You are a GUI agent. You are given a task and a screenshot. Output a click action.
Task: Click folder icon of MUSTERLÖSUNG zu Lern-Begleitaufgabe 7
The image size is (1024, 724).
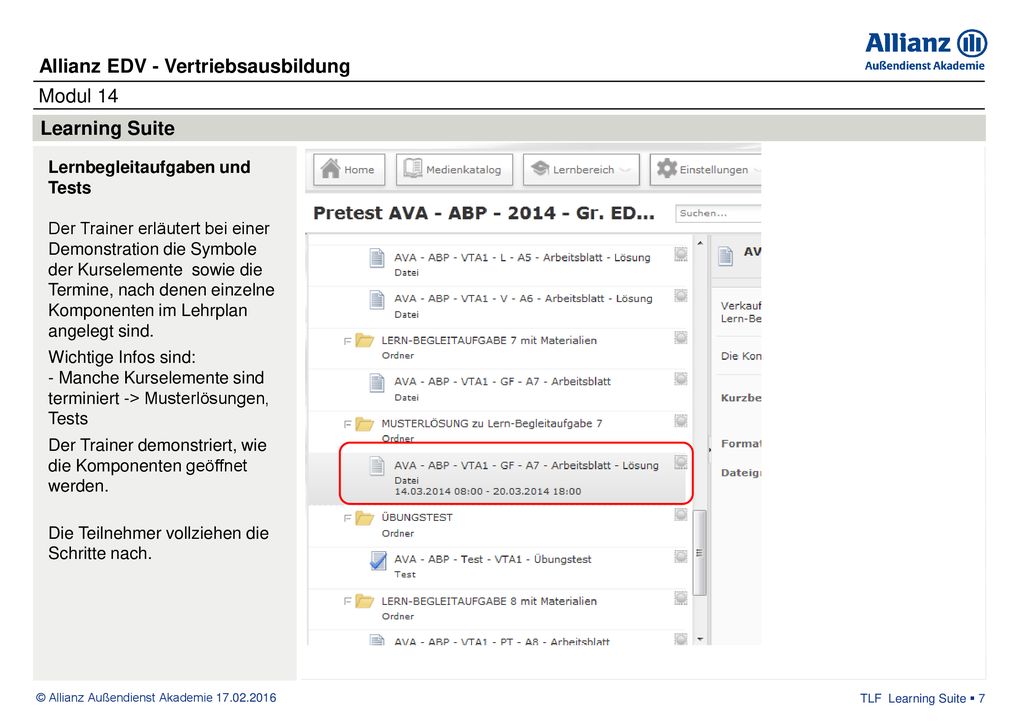click(364, 424)
